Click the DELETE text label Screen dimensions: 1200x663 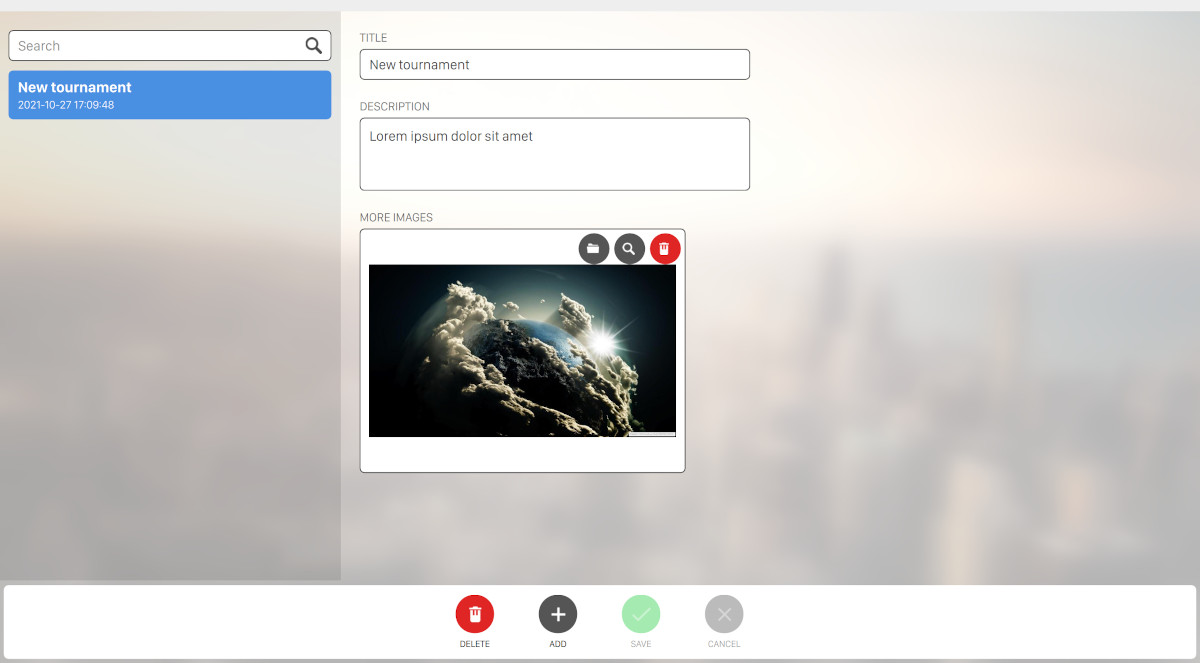pyautogui.click(x=475, y=644)
